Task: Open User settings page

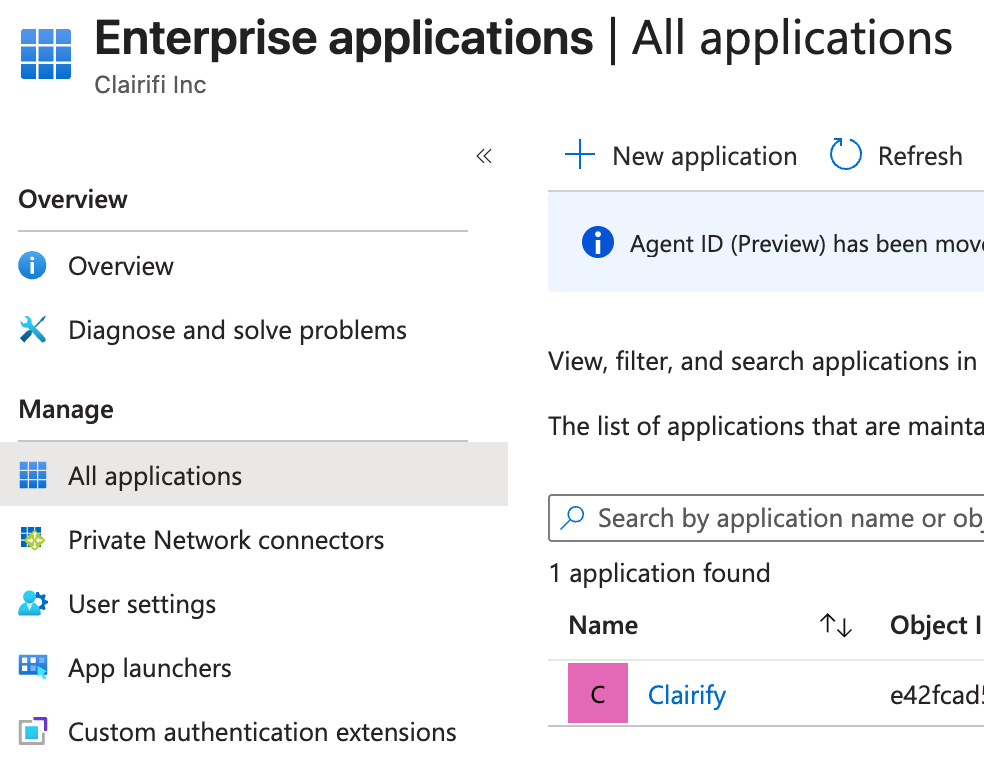Action: click(142, 604)
